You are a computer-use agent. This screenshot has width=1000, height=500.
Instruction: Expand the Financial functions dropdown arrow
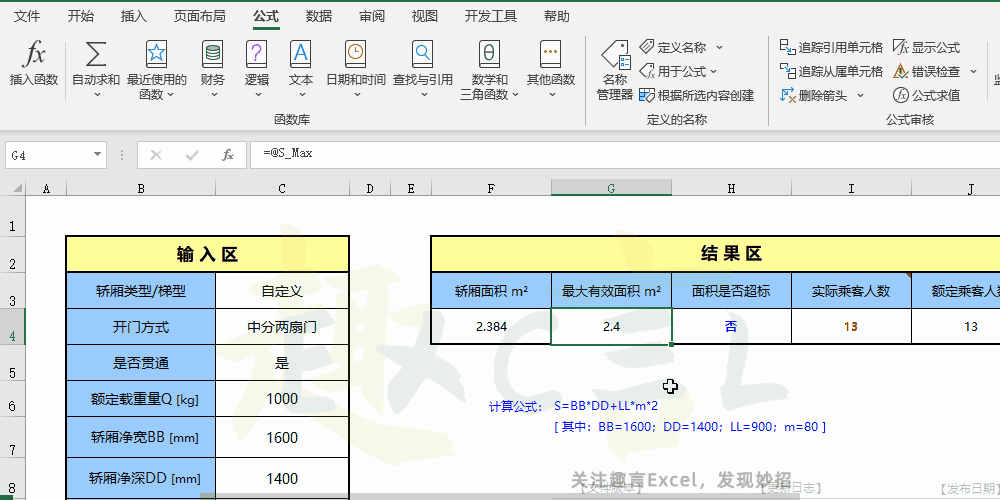tap(214, 94)
